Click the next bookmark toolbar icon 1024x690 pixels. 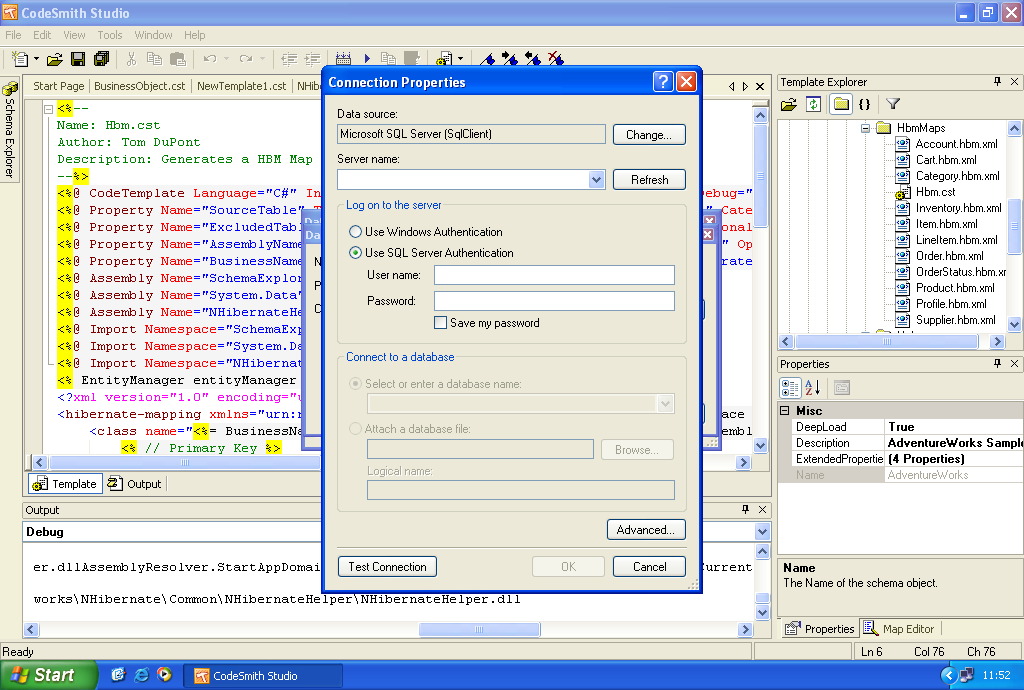(510, 59)
